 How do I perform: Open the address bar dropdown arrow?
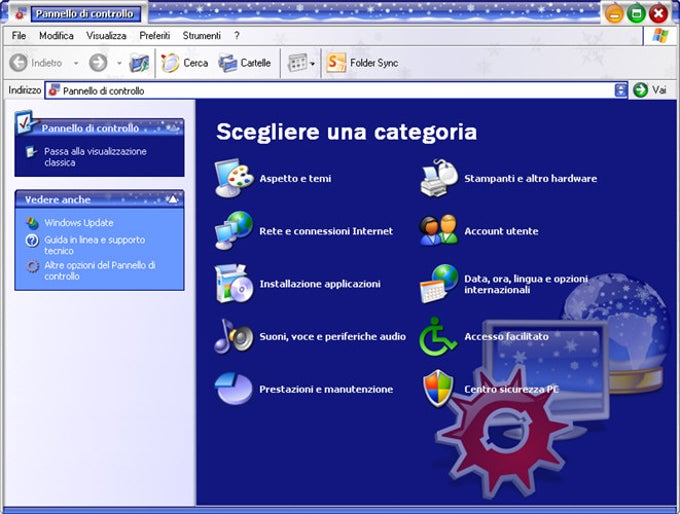click(621, 90)
